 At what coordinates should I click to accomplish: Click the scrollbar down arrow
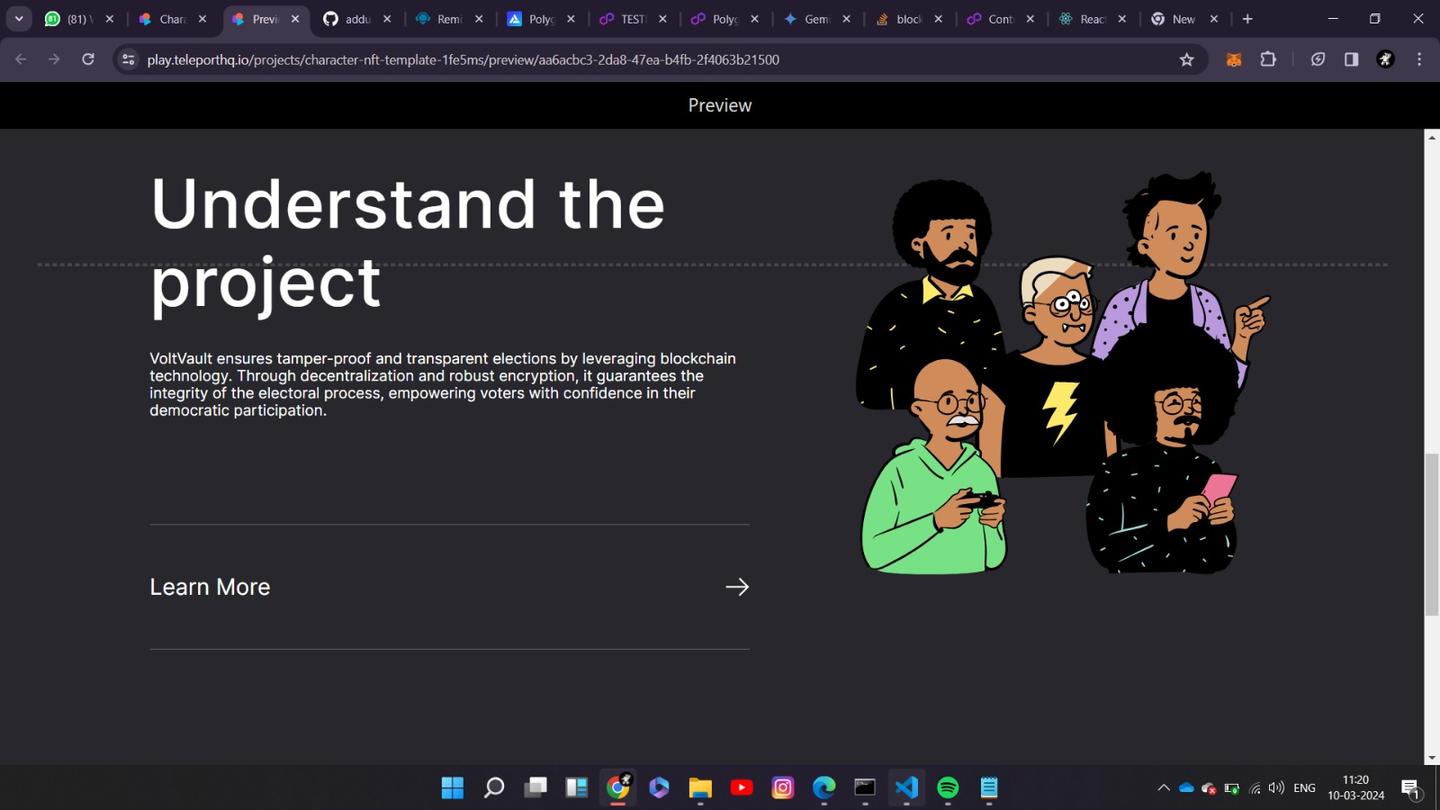coord(1432,758)
